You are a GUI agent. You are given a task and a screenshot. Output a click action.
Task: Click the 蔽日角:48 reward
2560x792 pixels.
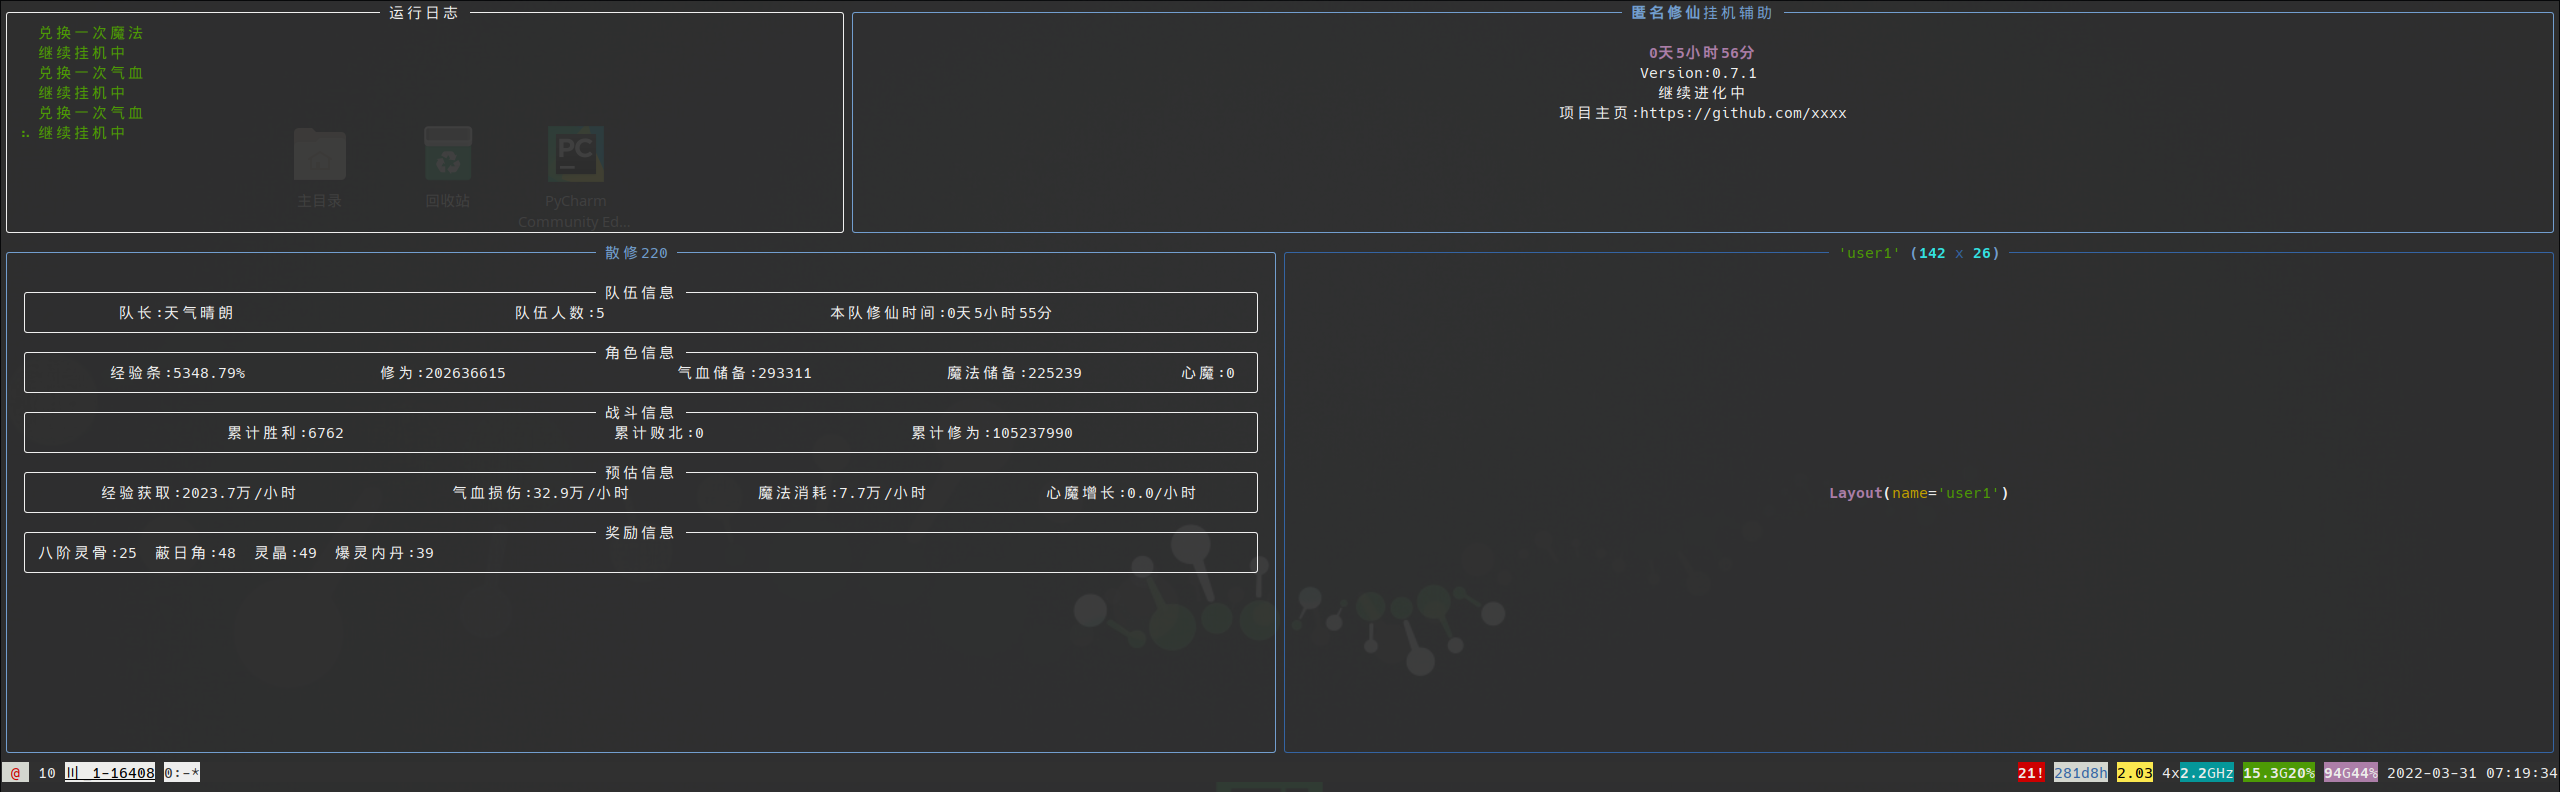(196, 553)
